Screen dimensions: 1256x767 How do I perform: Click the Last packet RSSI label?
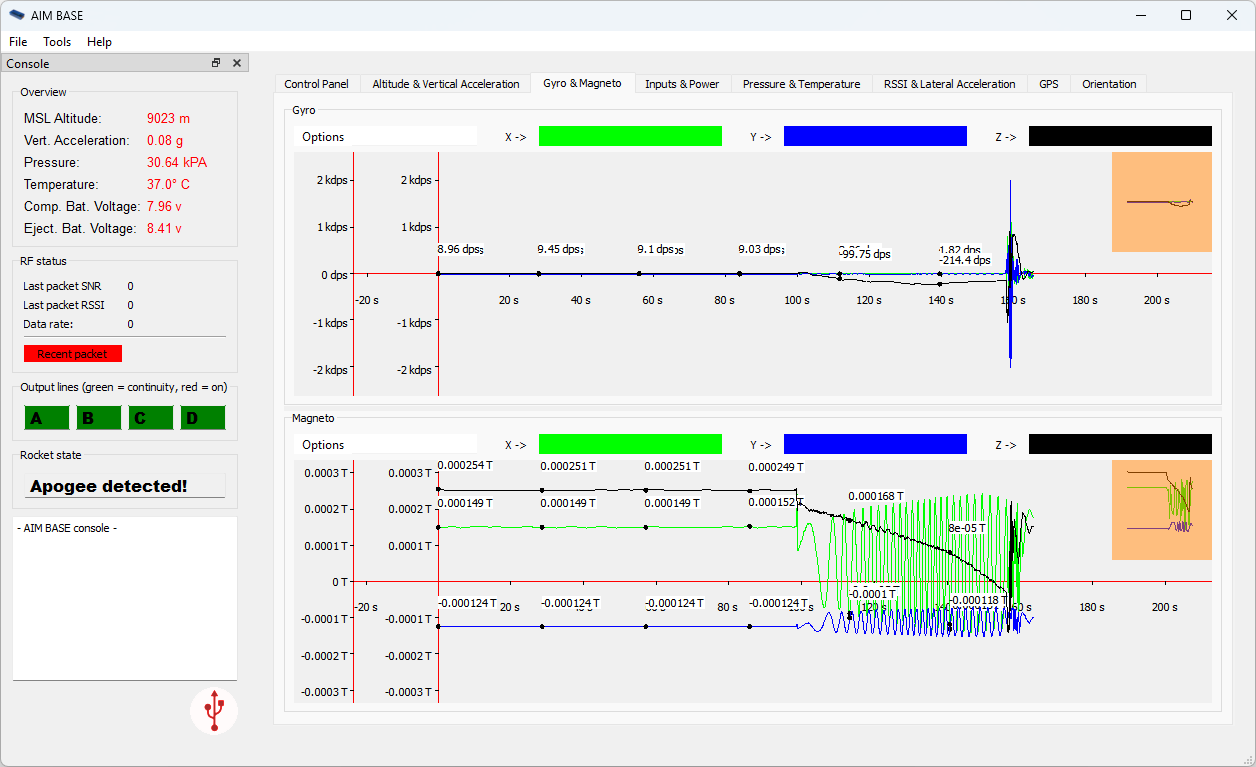(64, 305)
